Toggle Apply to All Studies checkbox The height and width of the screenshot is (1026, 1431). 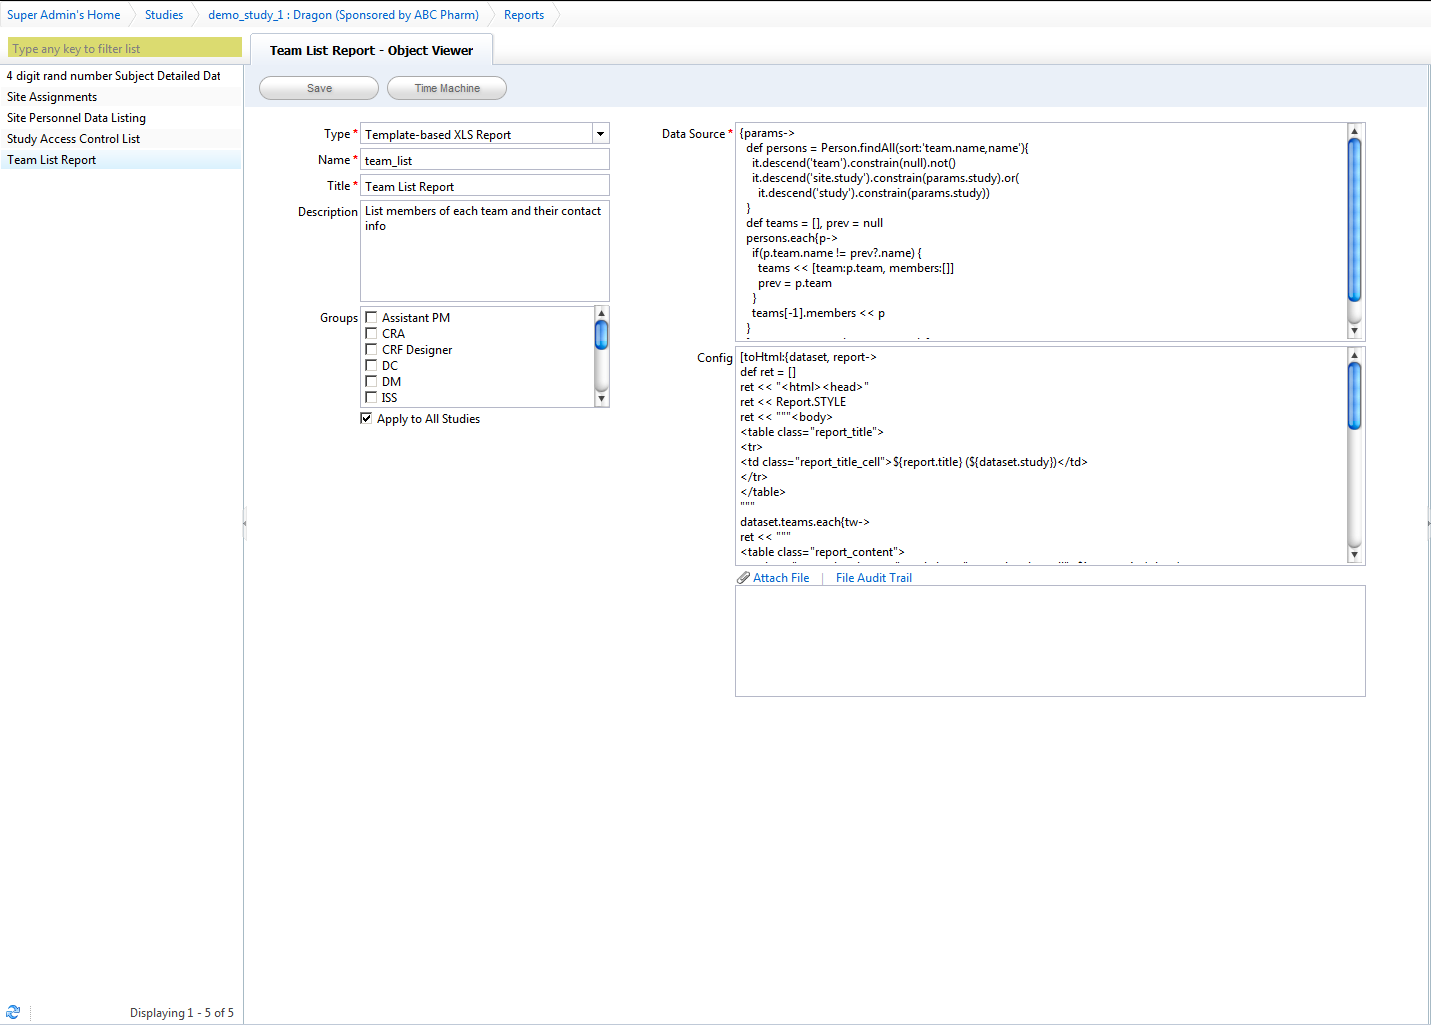pyautogui.click(x=366, y=419)
